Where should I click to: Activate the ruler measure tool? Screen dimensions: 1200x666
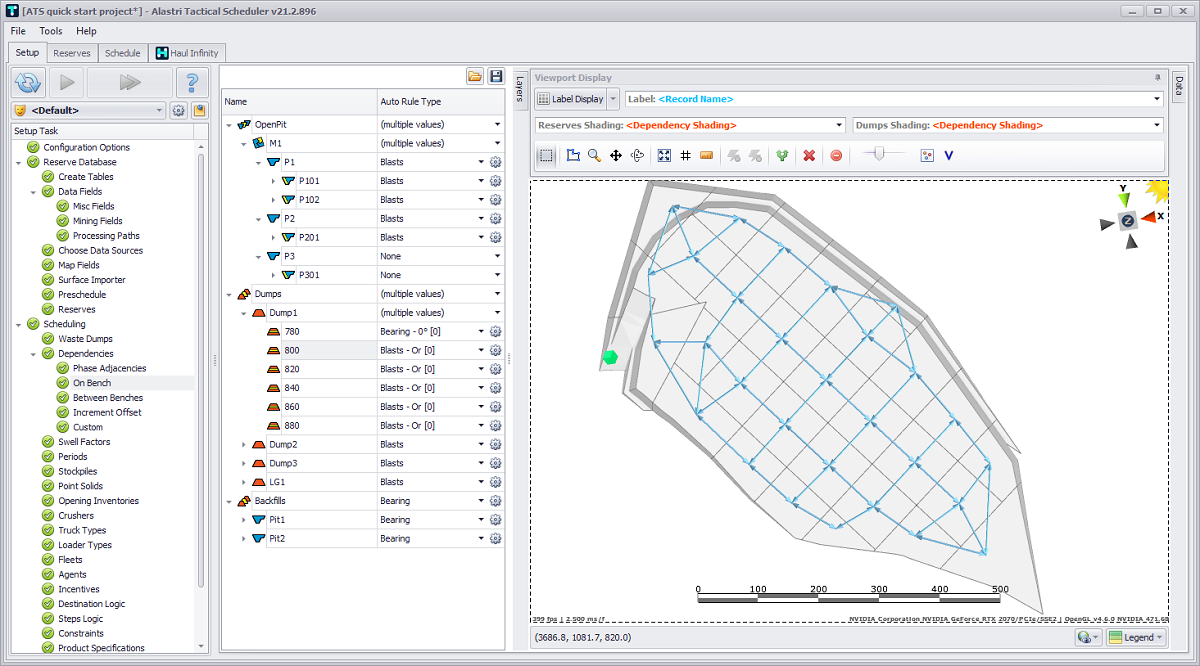706,156
